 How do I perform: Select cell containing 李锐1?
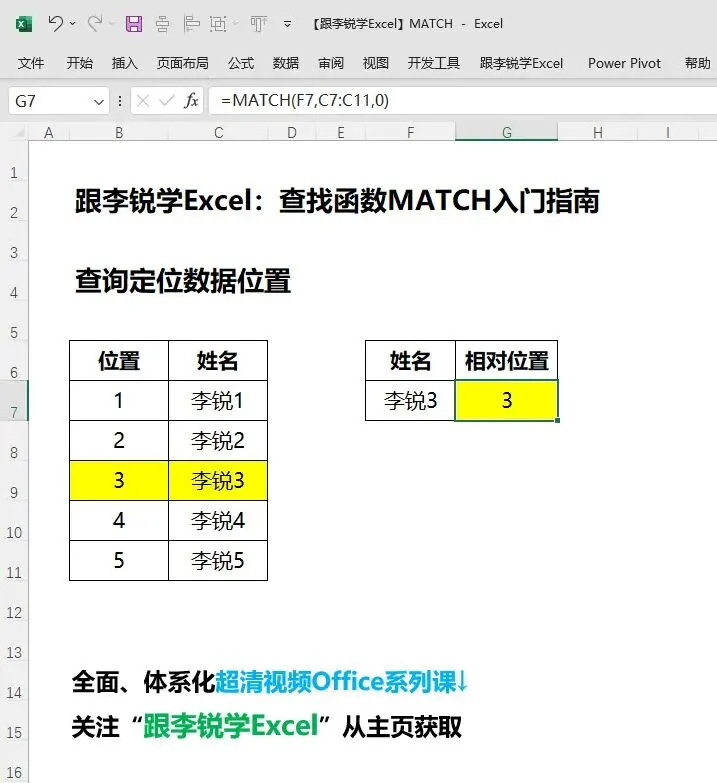click(x=218, y=400)
